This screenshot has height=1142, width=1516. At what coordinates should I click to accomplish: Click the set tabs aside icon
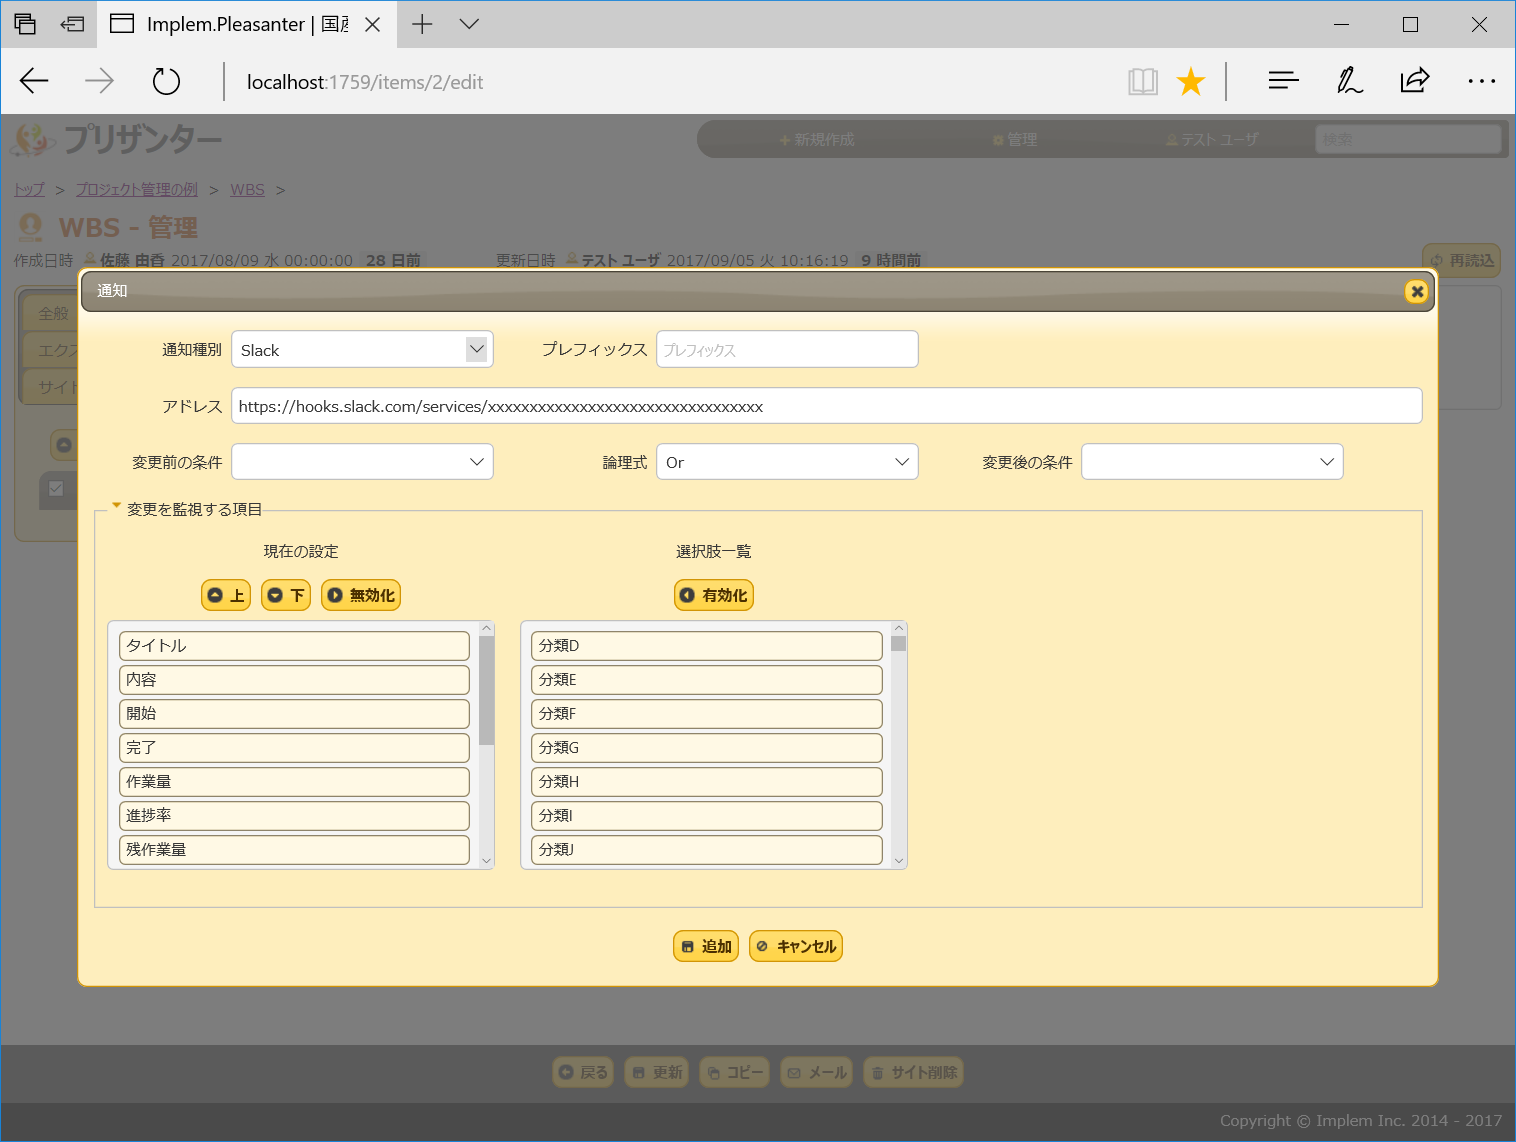pos(72,24)
